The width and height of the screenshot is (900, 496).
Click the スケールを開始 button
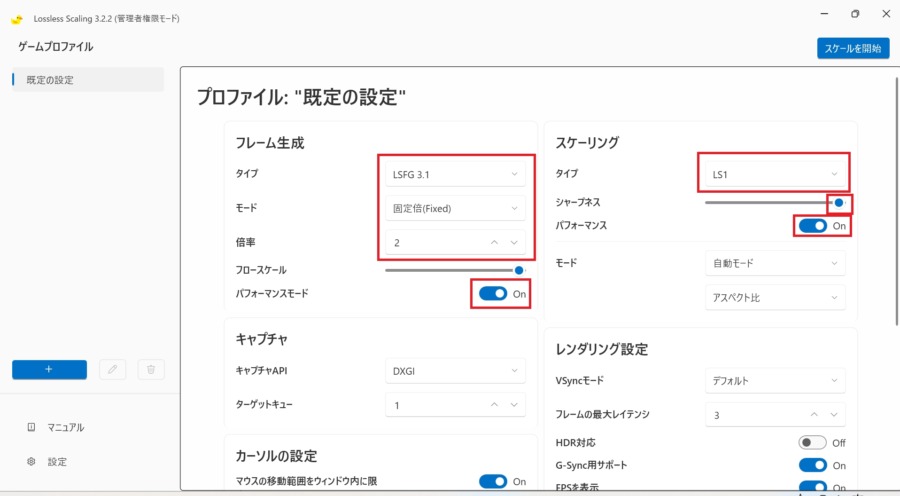click(852, 48)
